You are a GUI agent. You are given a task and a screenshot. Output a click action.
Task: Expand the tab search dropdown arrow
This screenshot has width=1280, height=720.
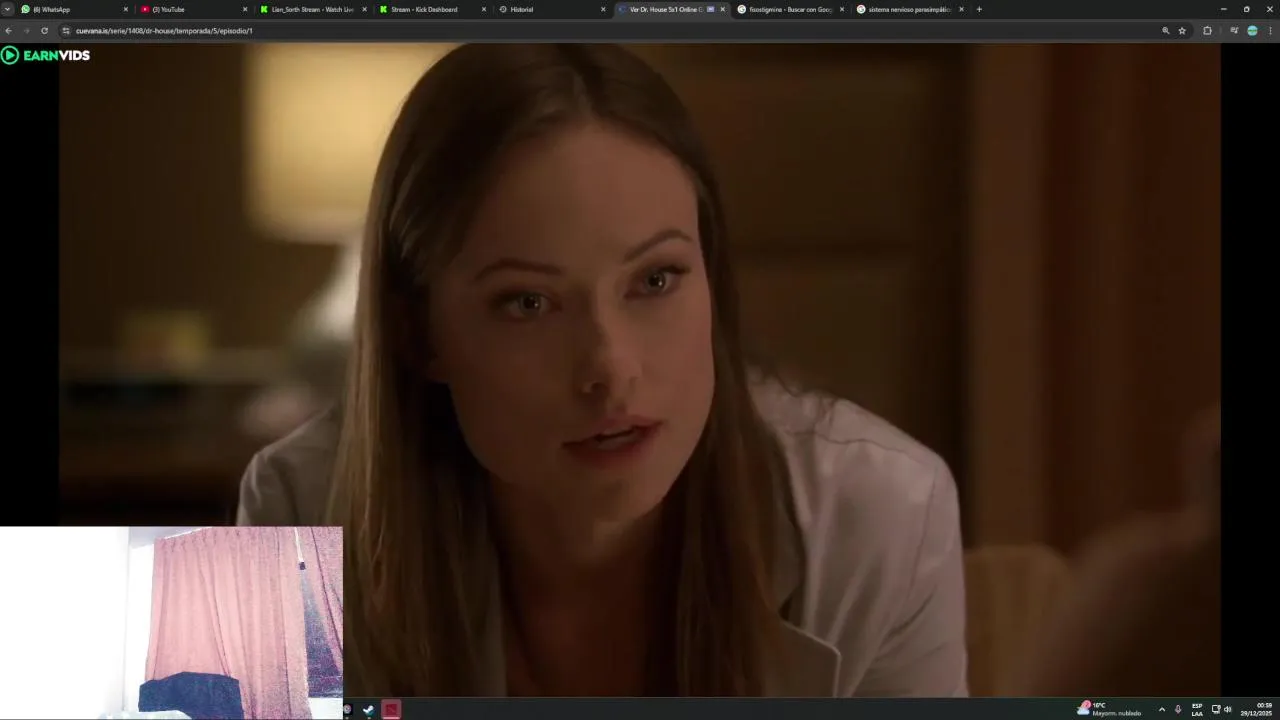pos(7,9)
